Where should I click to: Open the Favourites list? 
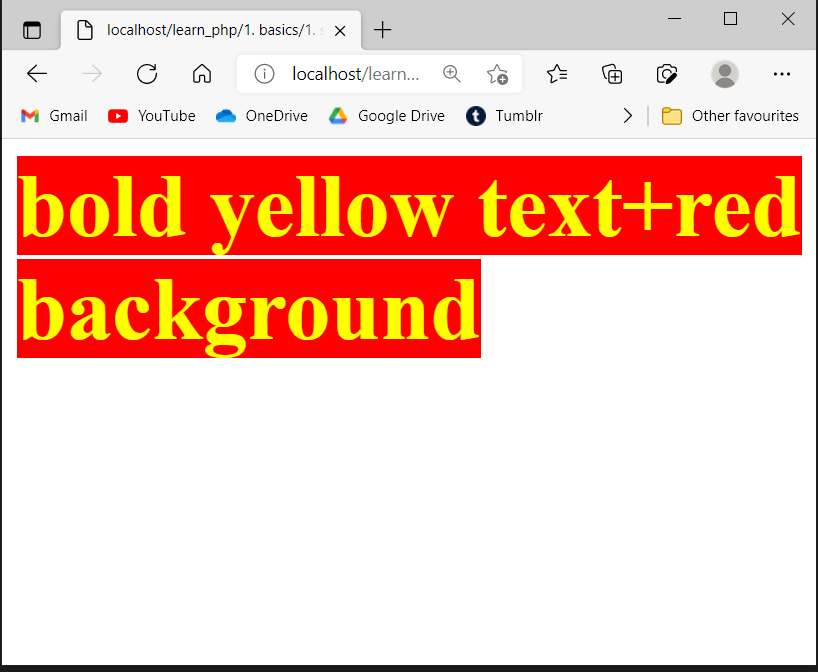click(x=558, y=73)
